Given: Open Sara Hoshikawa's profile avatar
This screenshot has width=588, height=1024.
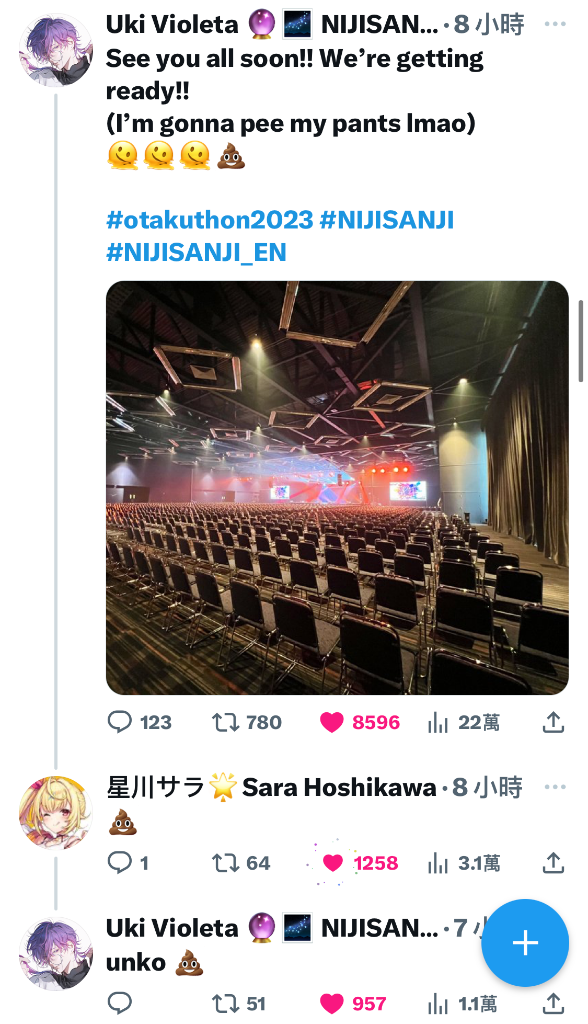Looking at the screenshot, I should pyautogui.click(x=56, y=812).
